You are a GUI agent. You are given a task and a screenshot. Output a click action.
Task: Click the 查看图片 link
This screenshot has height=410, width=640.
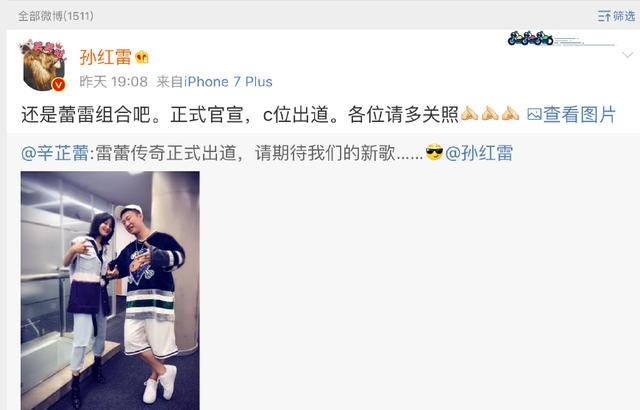579,114
